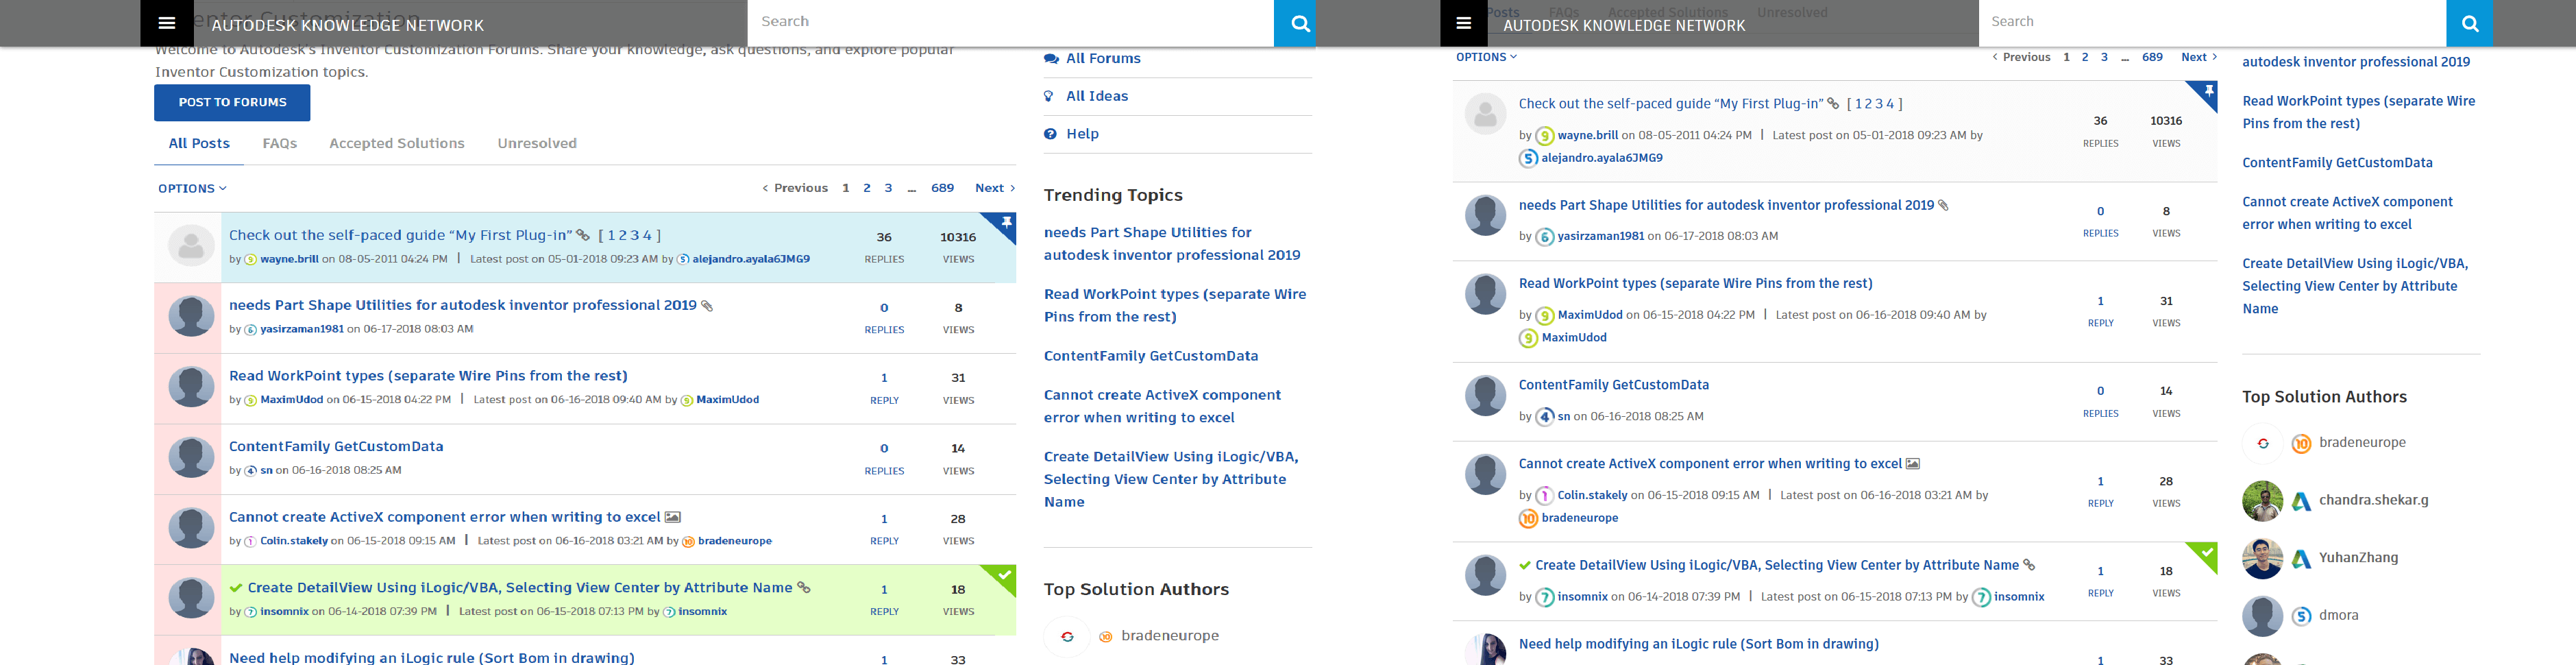The width and height of the screenshot is (2576, 665).
Task: Open 'Need help modifying an iLogic rule' in right window
Action: [x=1698, y=644]
